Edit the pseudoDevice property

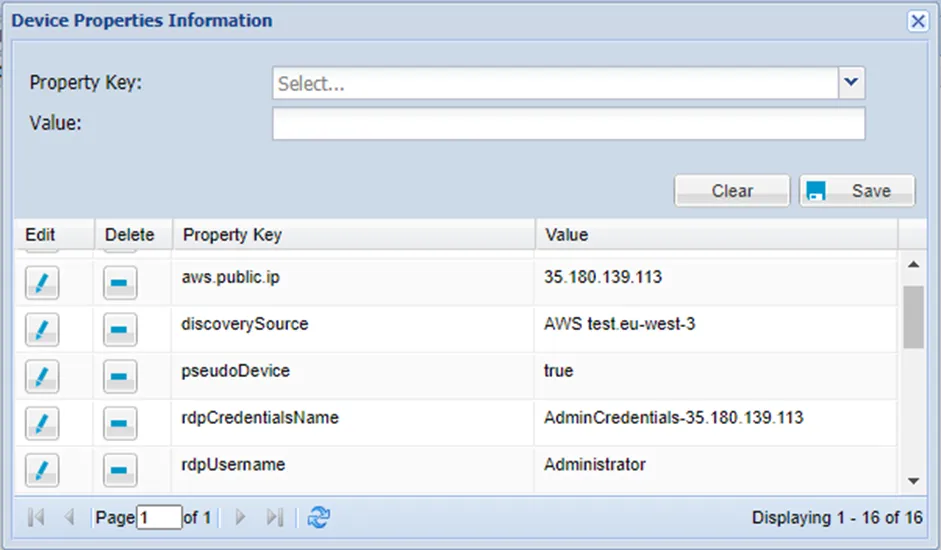pos(42,376)
